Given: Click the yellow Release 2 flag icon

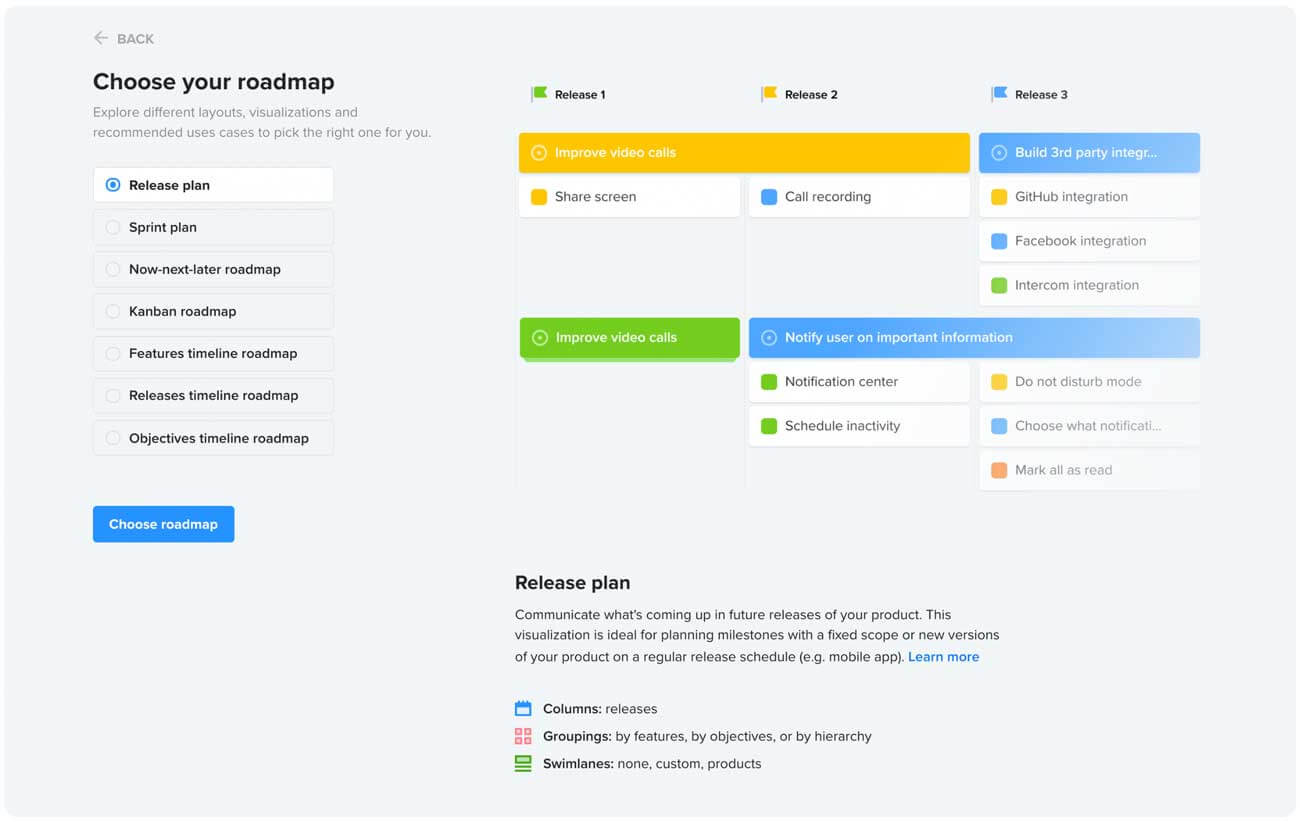Looking at the screenshot, I should click(x=769, y=94).
